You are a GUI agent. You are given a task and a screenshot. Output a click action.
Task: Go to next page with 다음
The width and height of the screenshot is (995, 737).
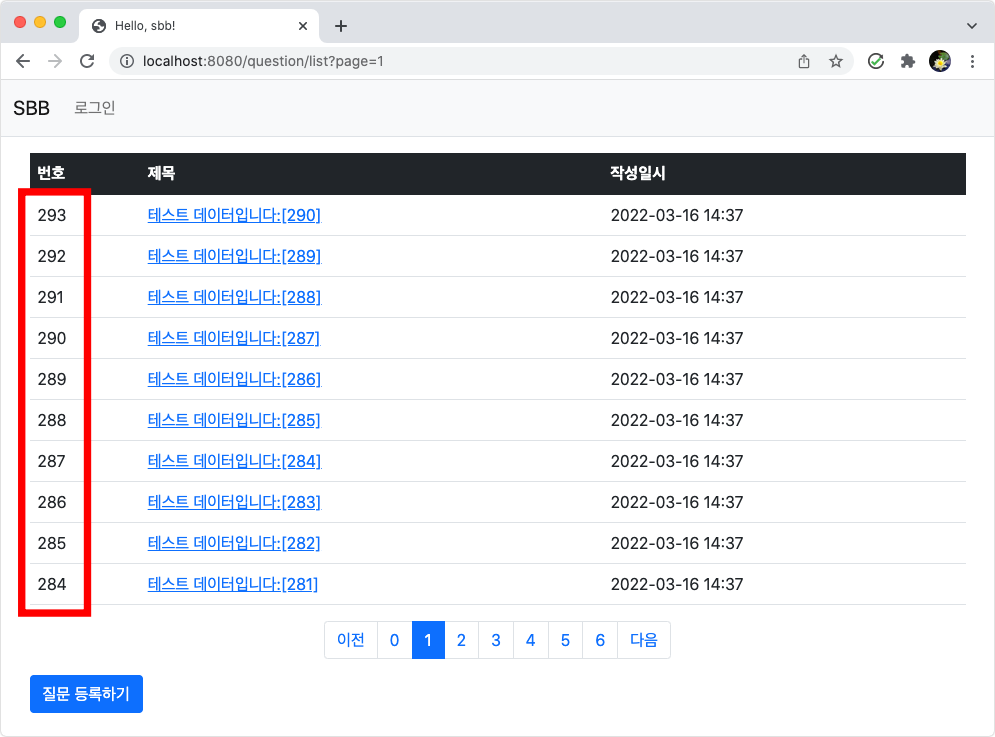pyautogui.click(x=643, y=640)
